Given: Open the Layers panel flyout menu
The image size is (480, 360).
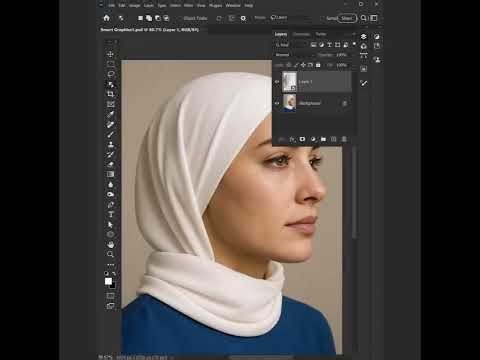Looking at the screenshot, I should 354,34.
